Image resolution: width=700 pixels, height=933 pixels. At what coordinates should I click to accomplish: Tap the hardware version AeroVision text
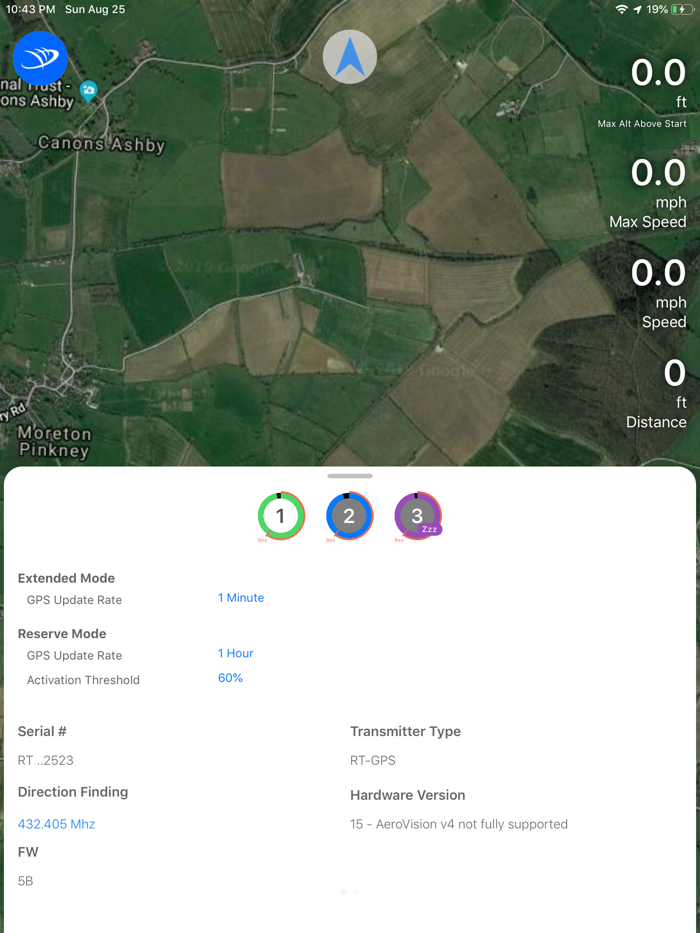click(x=459, y=824)
